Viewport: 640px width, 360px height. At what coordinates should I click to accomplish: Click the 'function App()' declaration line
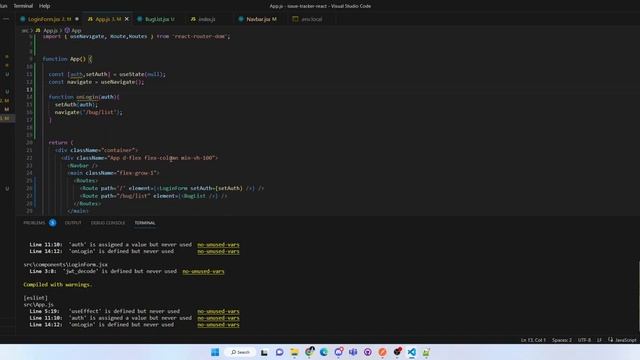coord(67,59)
